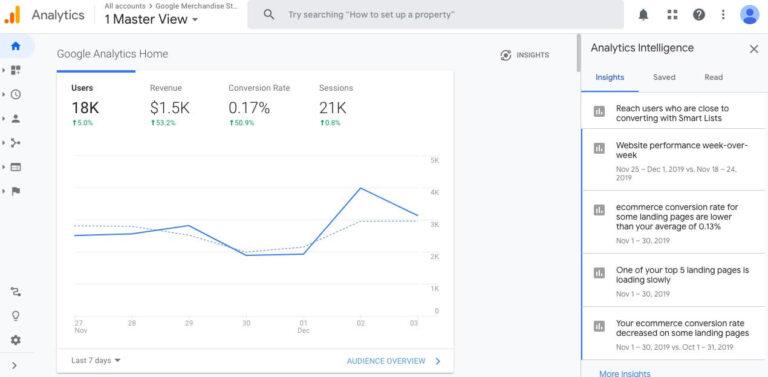Screen dimensions: 768x377
Task: Open Realtime clock icon in sidebar
Action: (16, 94)
